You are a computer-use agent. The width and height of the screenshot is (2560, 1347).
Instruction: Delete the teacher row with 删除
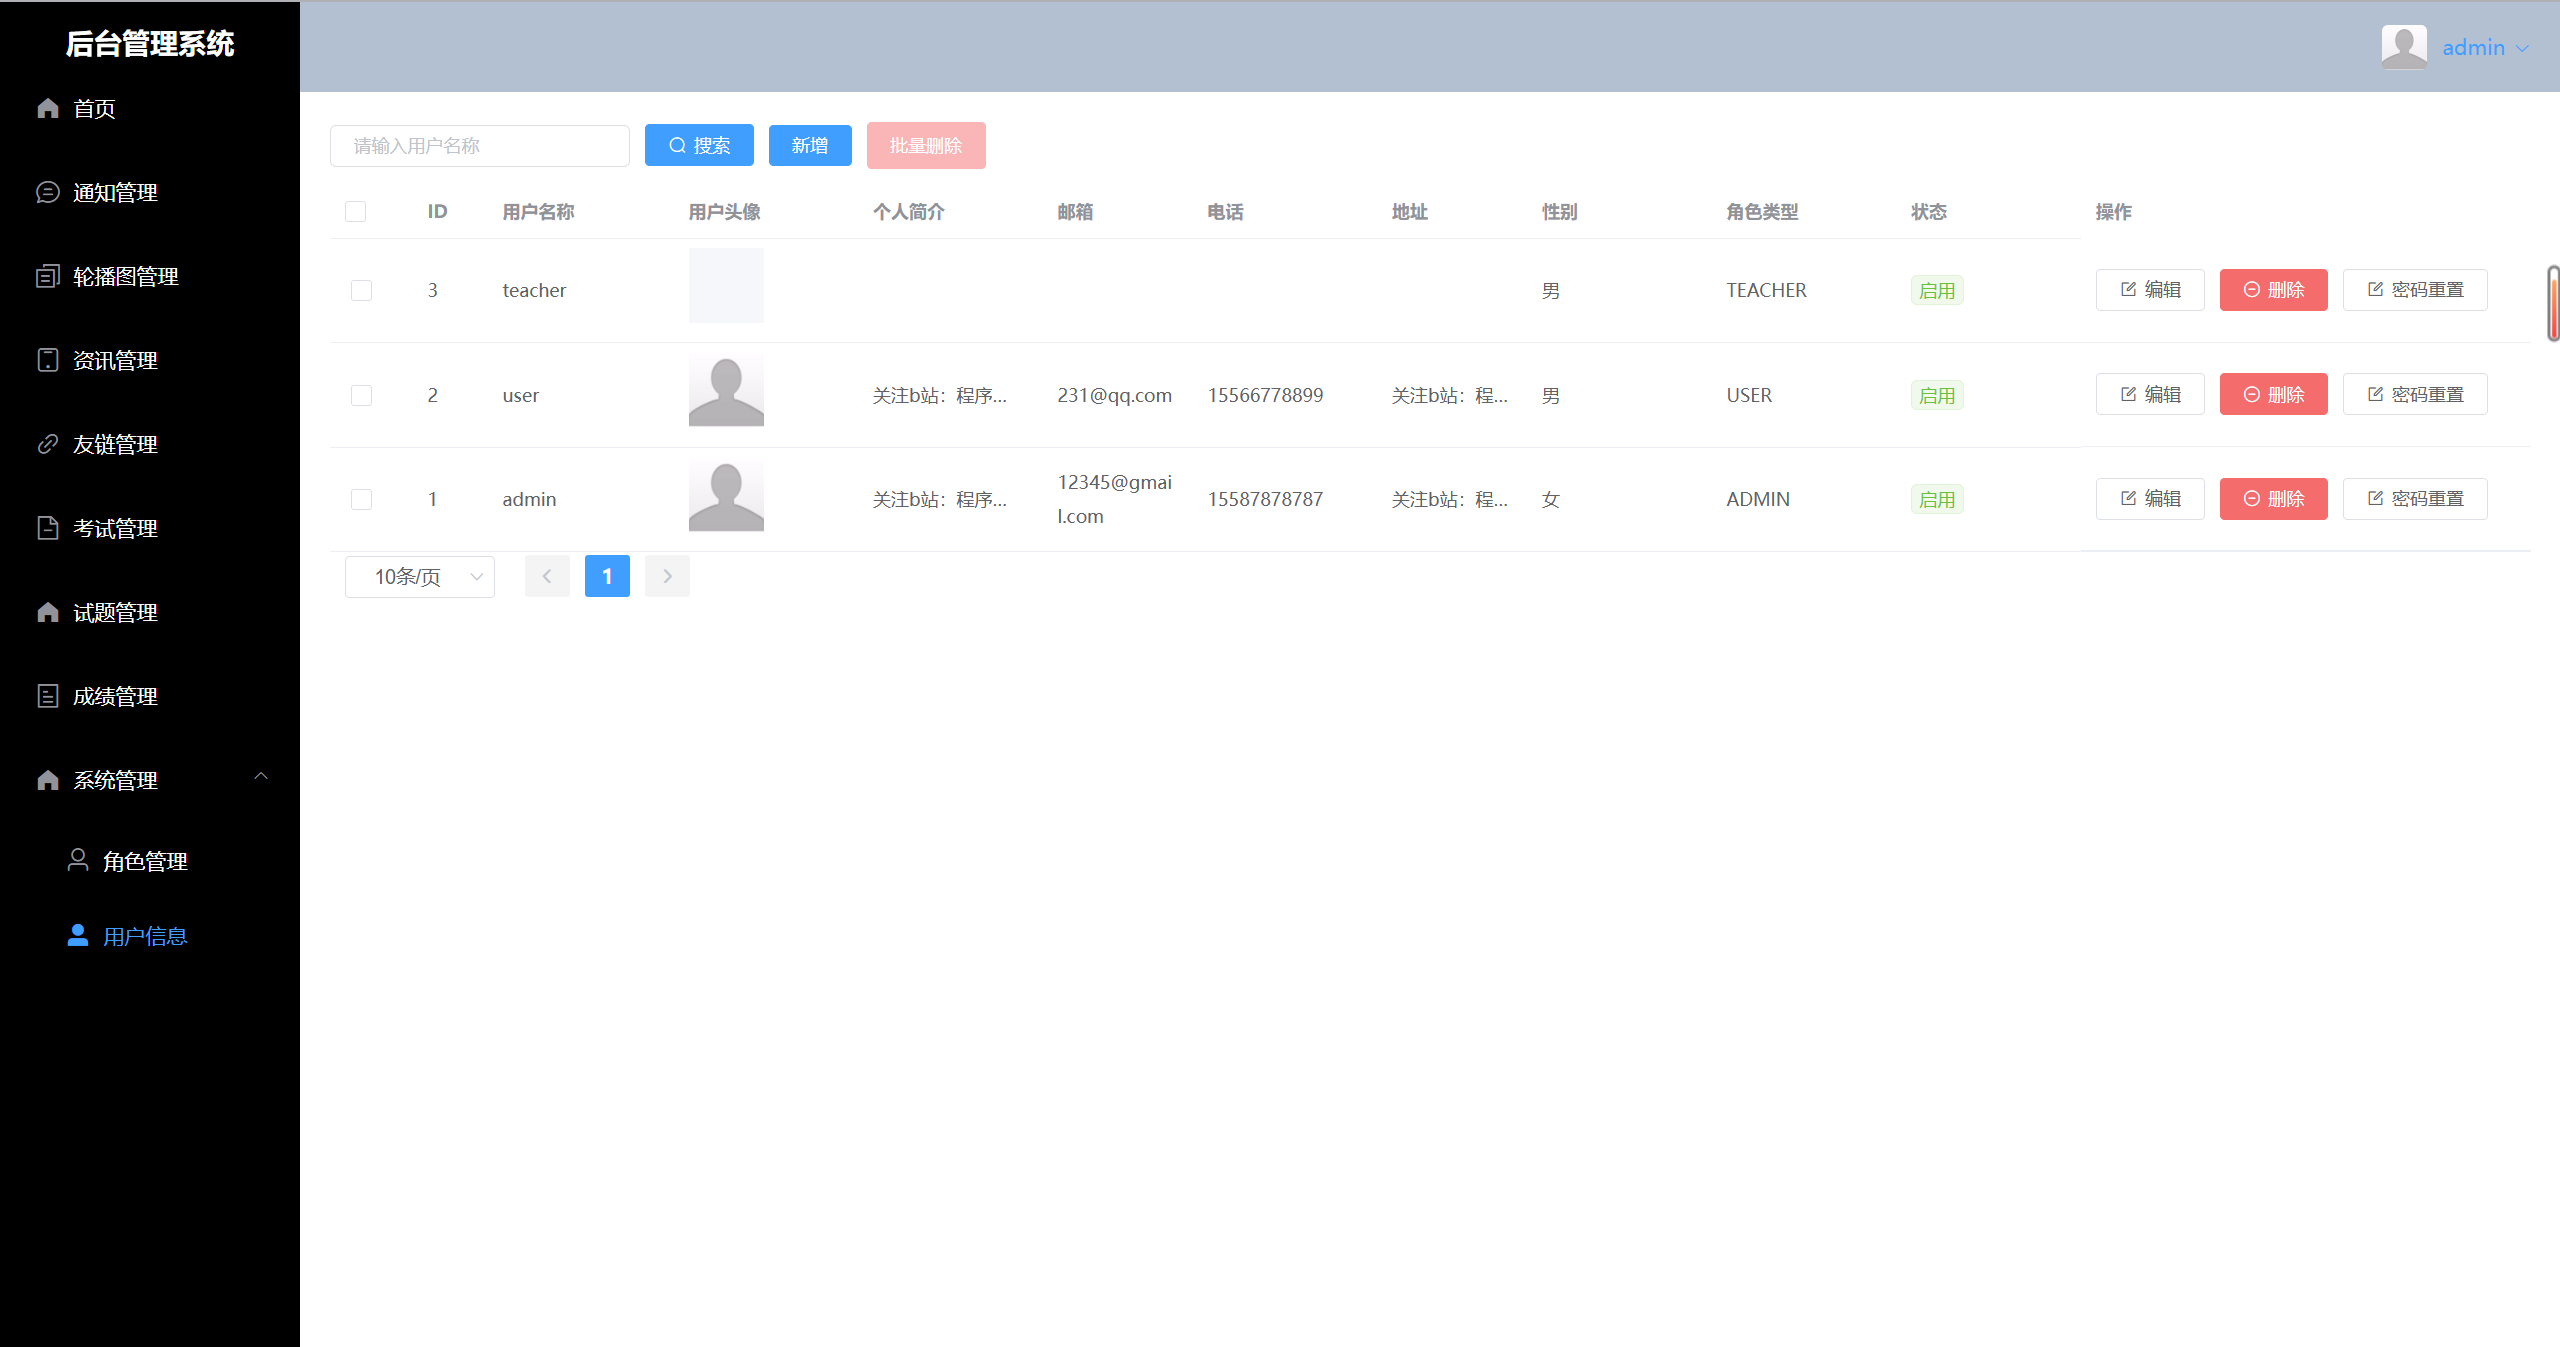pyautogui.click(x=2274, y=290)
